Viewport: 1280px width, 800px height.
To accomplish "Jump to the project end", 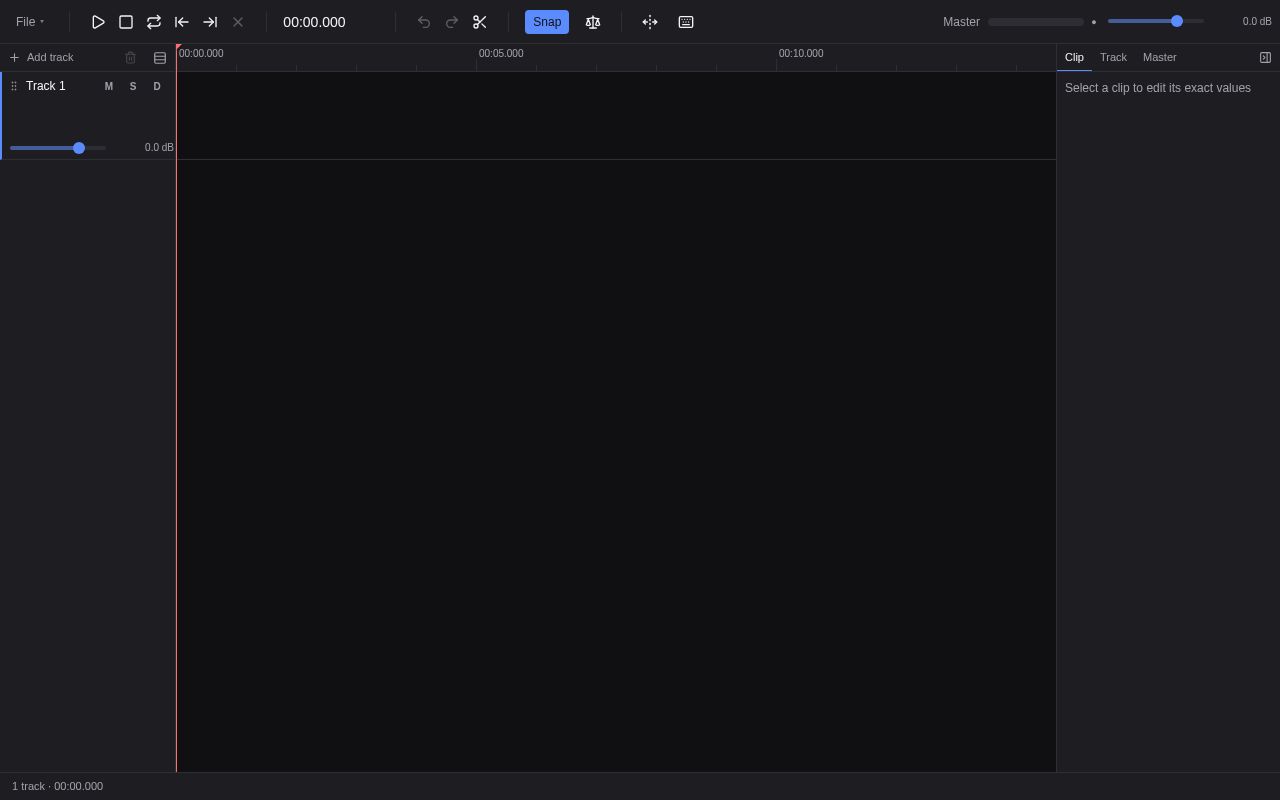I will [x=210, y=22].
